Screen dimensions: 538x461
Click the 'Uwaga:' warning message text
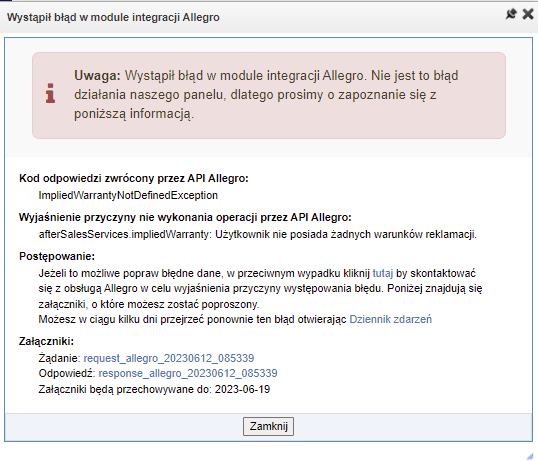click(x=266, y=95)
